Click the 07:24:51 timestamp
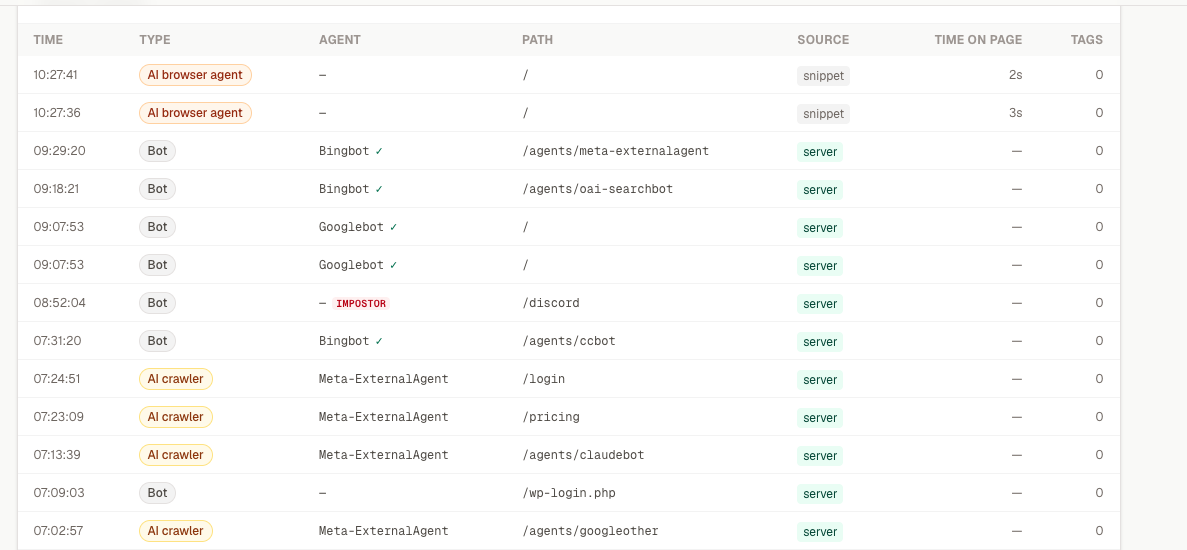Screen dimensions: 1187x550 (x=57, y=378)
